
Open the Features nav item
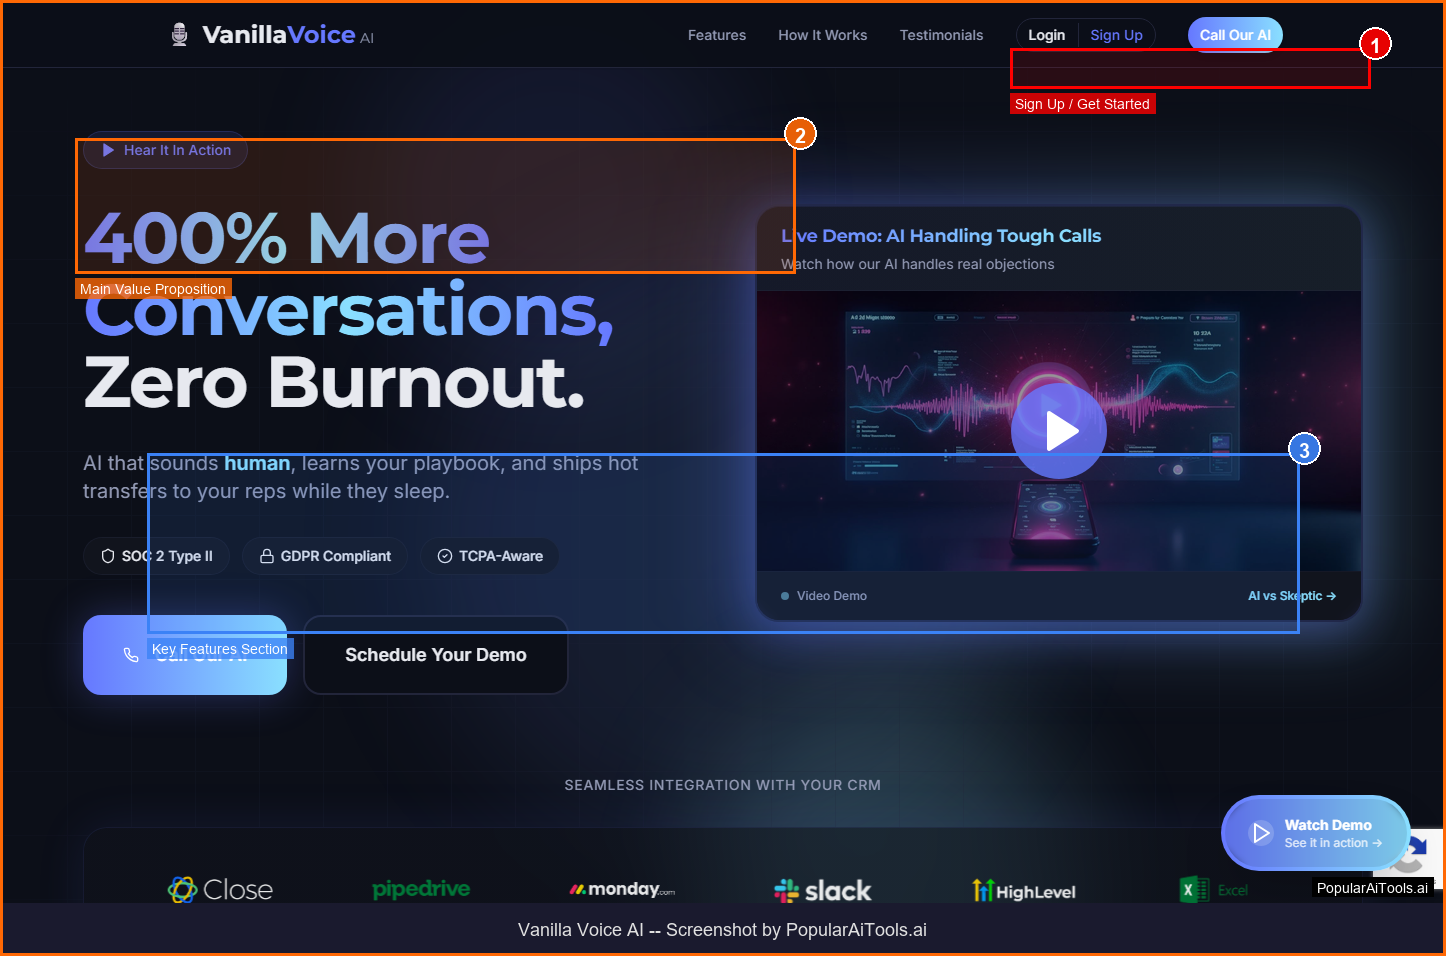pos(716,35)
